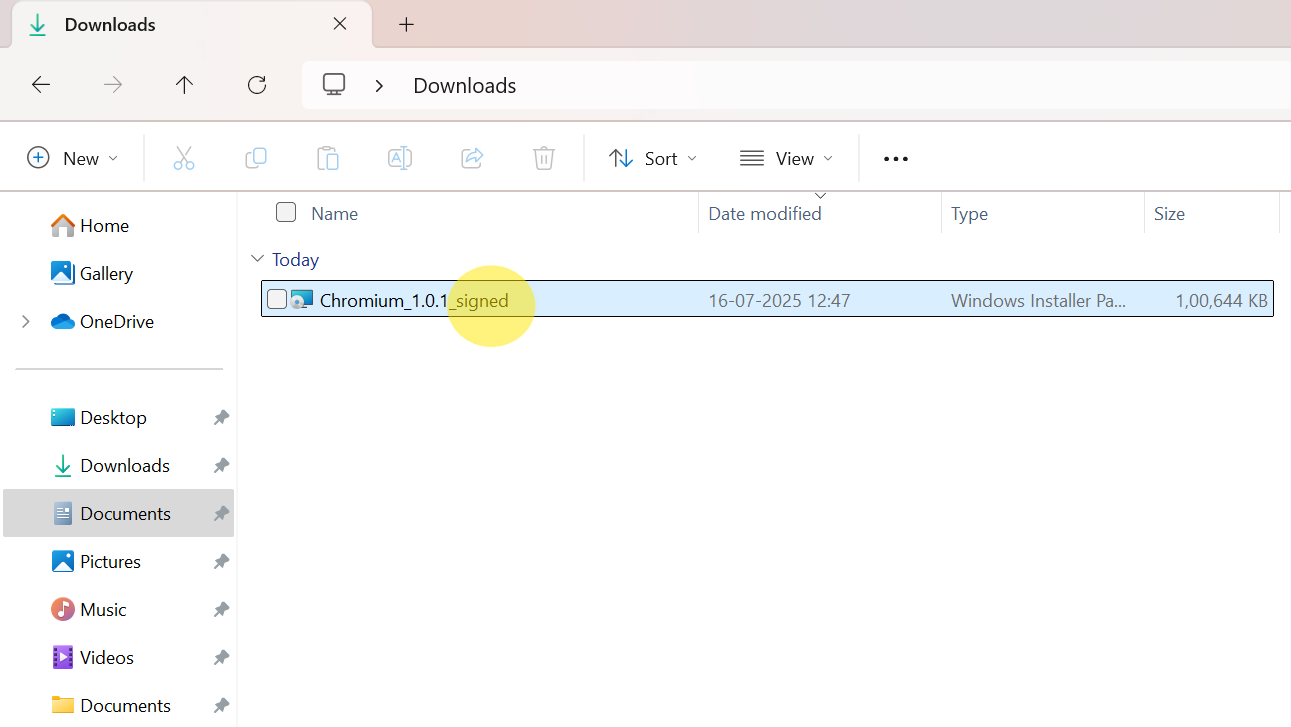The width and height of the screenshot is (1291, 727).
Task: Open the See more three-dots menu
Action: point(896,158)
